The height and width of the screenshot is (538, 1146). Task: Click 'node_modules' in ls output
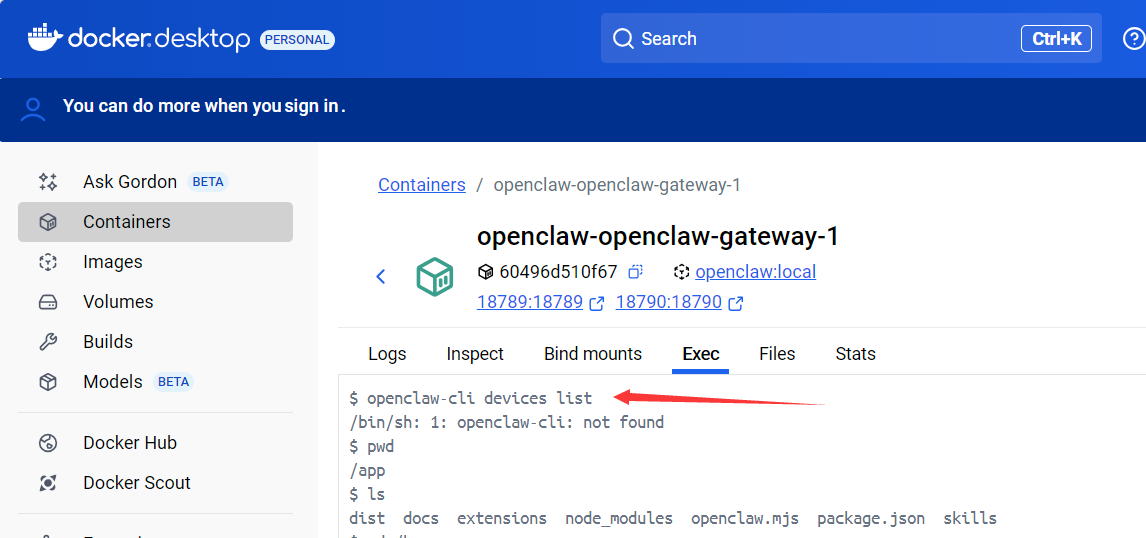(619, 519)
